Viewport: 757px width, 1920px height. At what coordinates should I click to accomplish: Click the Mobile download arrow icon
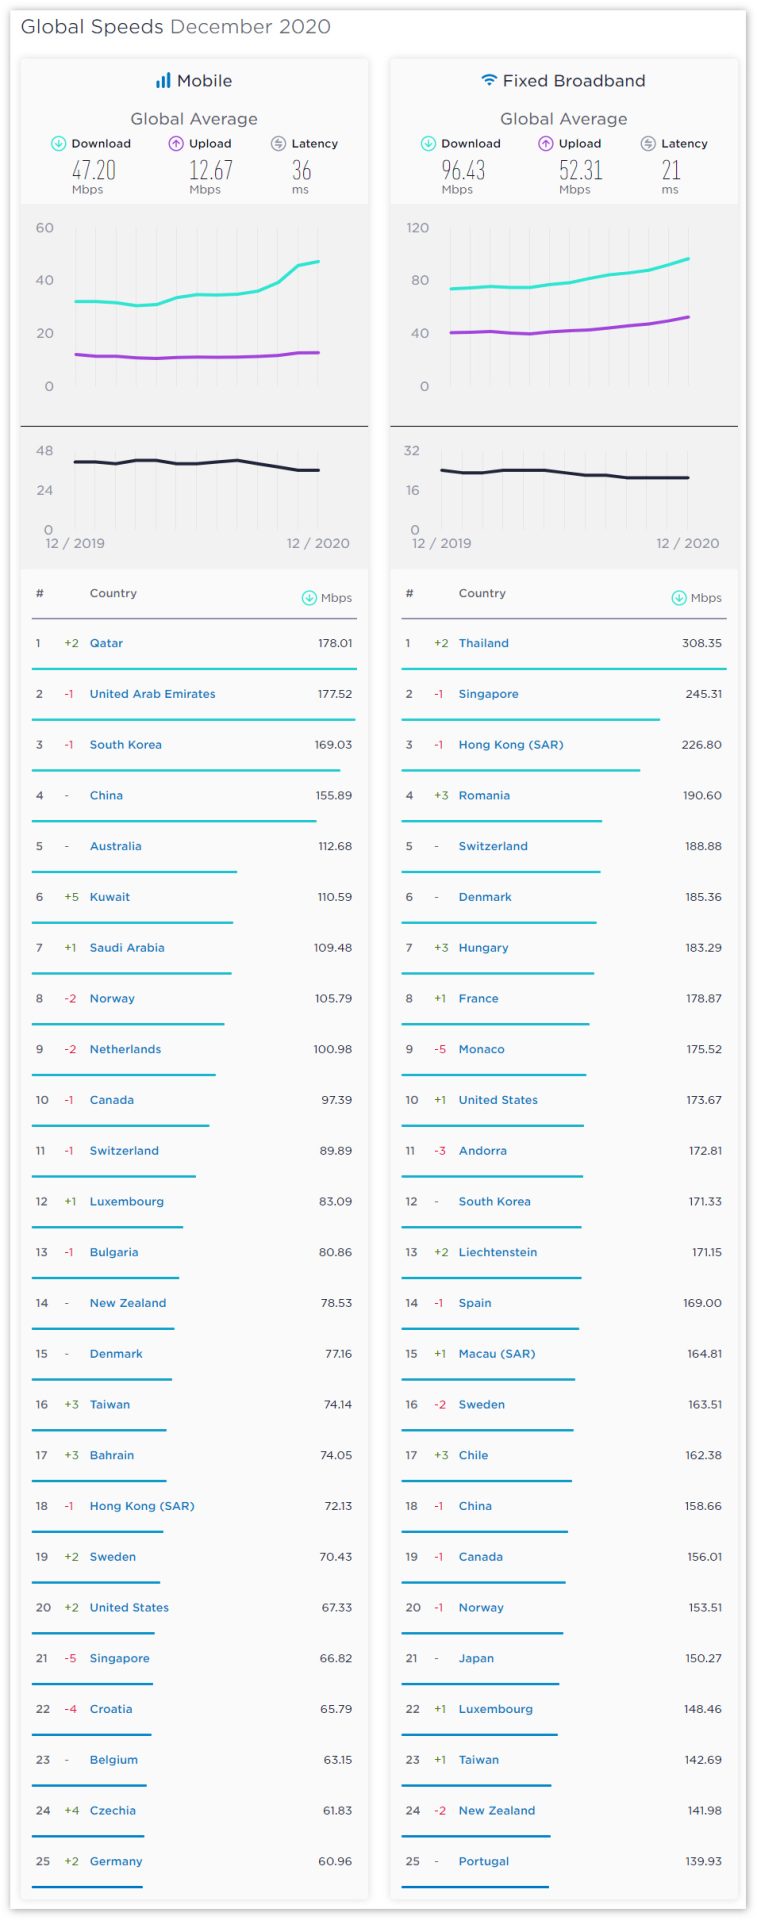pyautogui.click(x=58, y=144)
